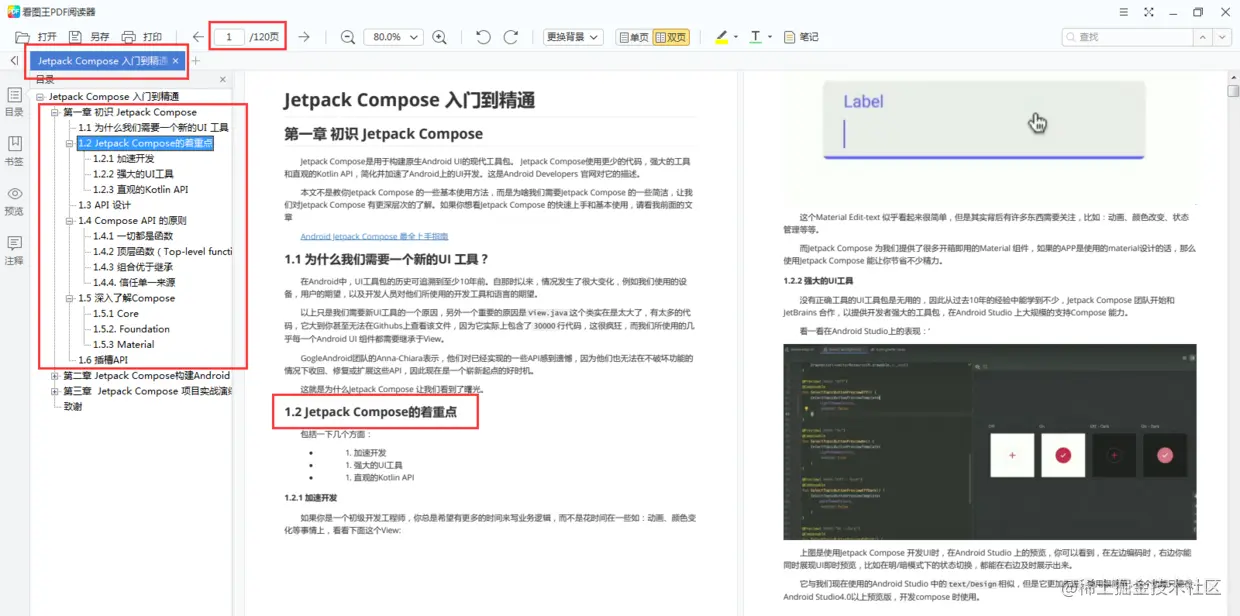This screenshot has height=616, width=1240.
Task: Select outline item 1.4.1 一切都是函数
Action: tap(132, 236)
